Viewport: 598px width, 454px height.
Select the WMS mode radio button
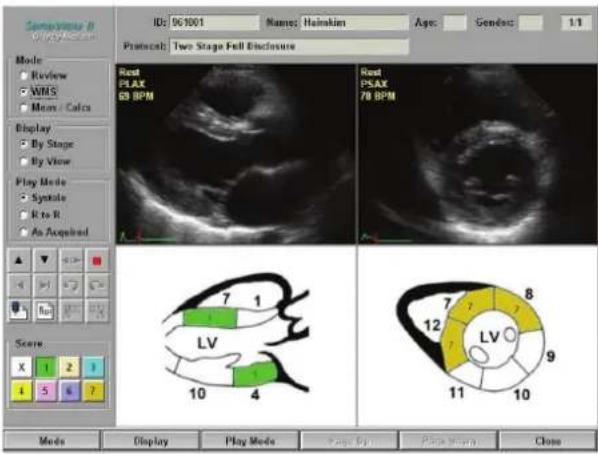[x=24, y=92]
